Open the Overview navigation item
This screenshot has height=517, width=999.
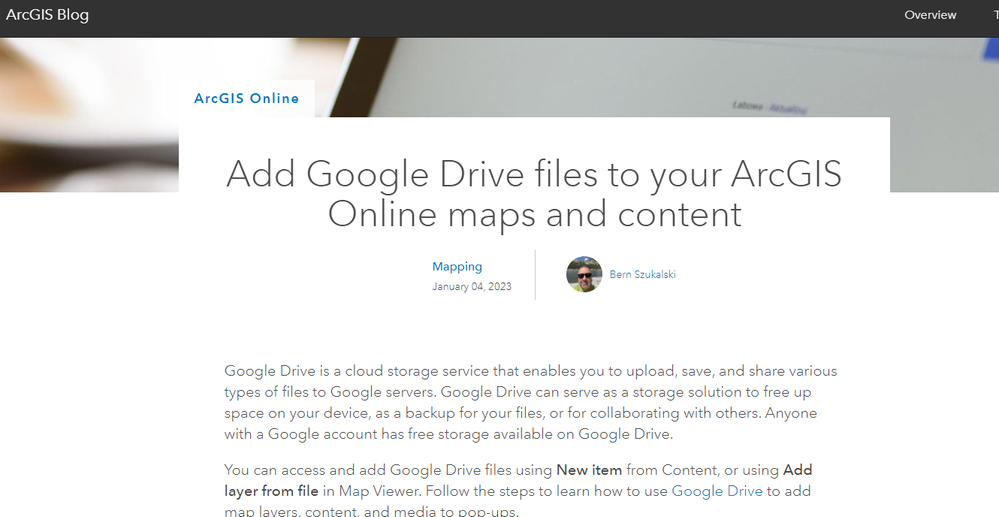pyautogui.click(x=930, y=15)
